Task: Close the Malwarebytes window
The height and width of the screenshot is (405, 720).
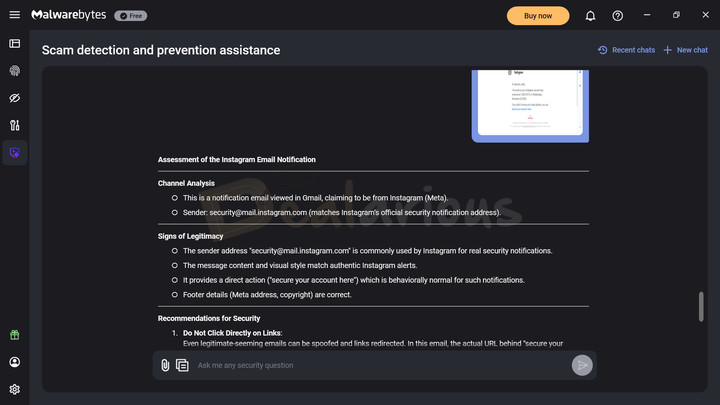Action: [706, 15]
